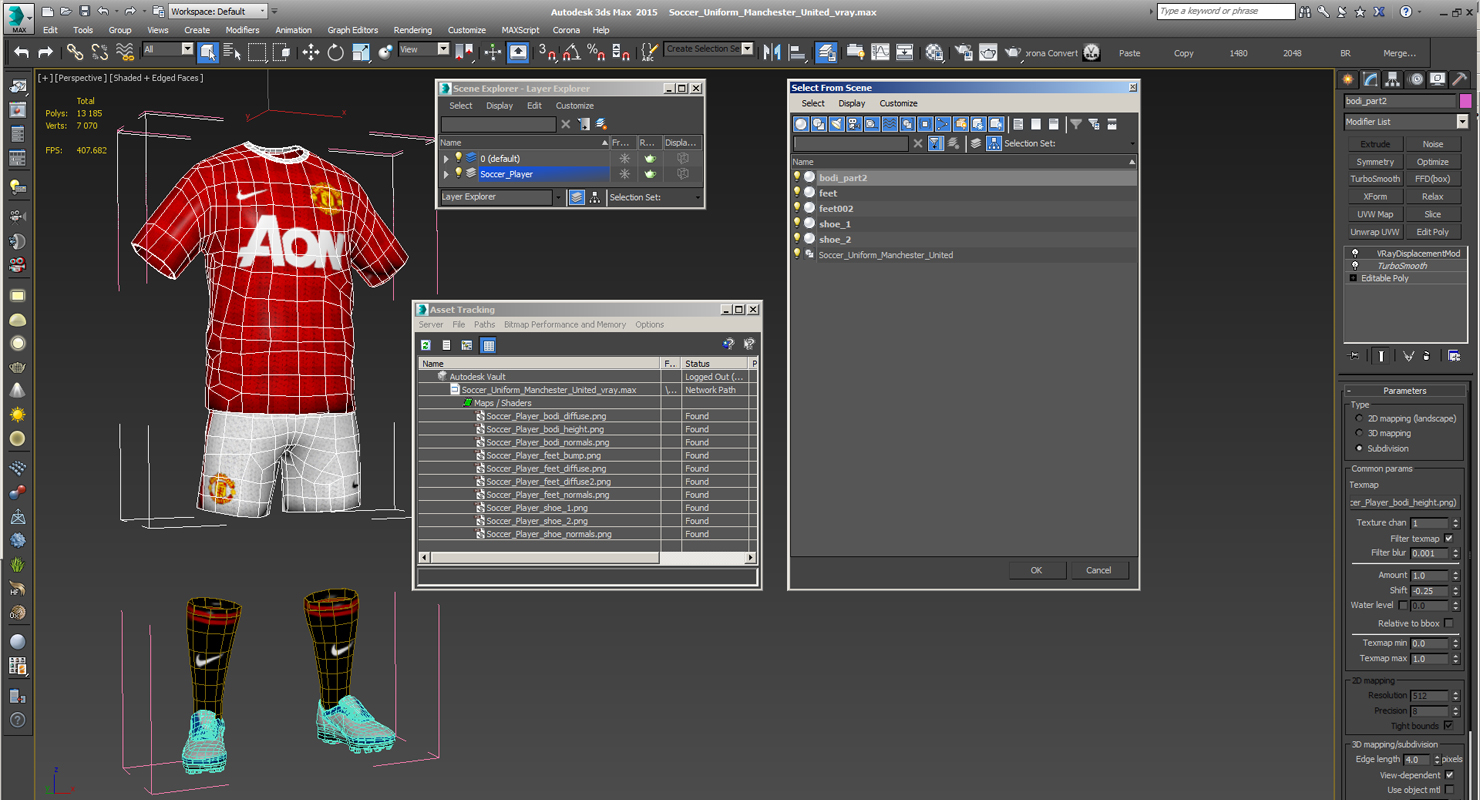Activate Bind to Space Warp tool

[125, 52]
